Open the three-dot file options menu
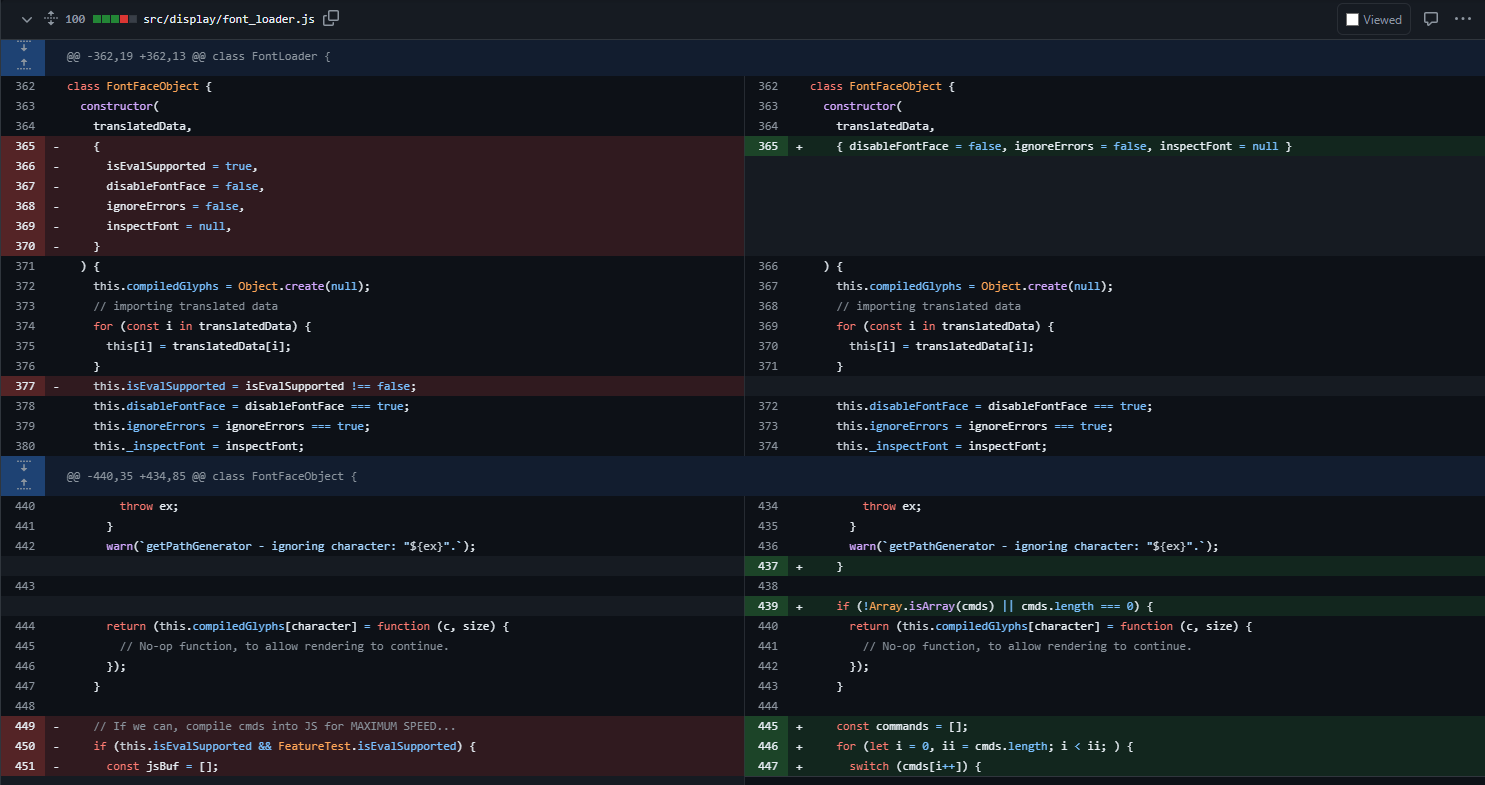Image resolution: width=1485 pixels, height=785 pixels. (x=1463, y=19)
